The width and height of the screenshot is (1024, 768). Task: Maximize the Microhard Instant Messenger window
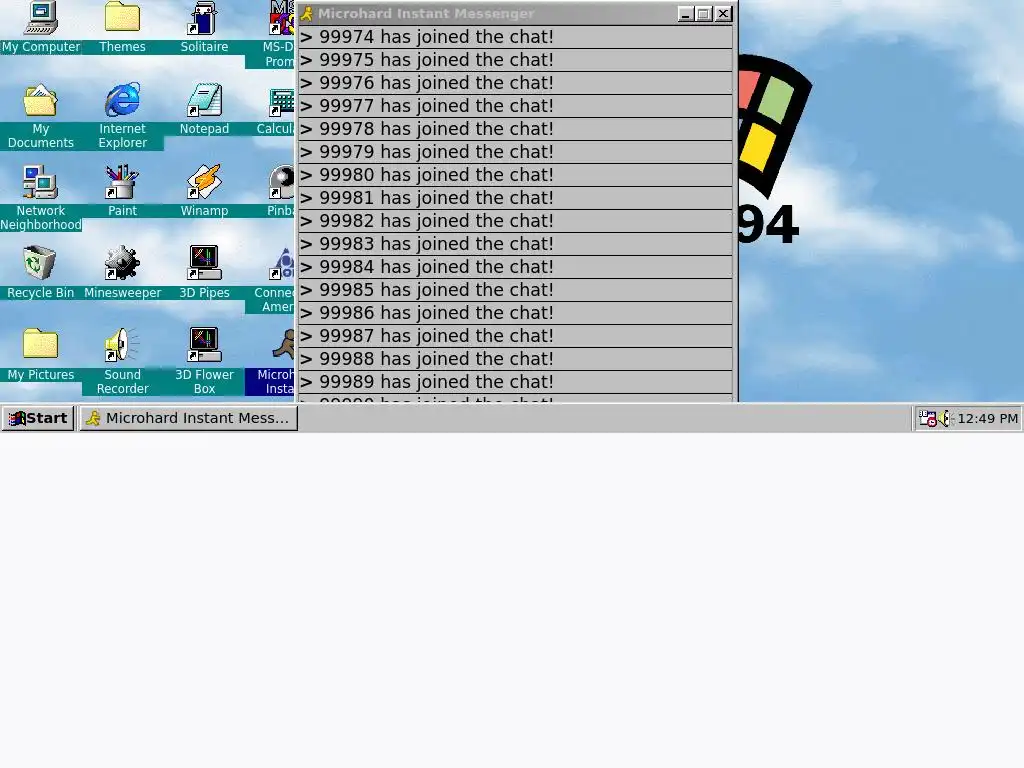coord(703,14)
